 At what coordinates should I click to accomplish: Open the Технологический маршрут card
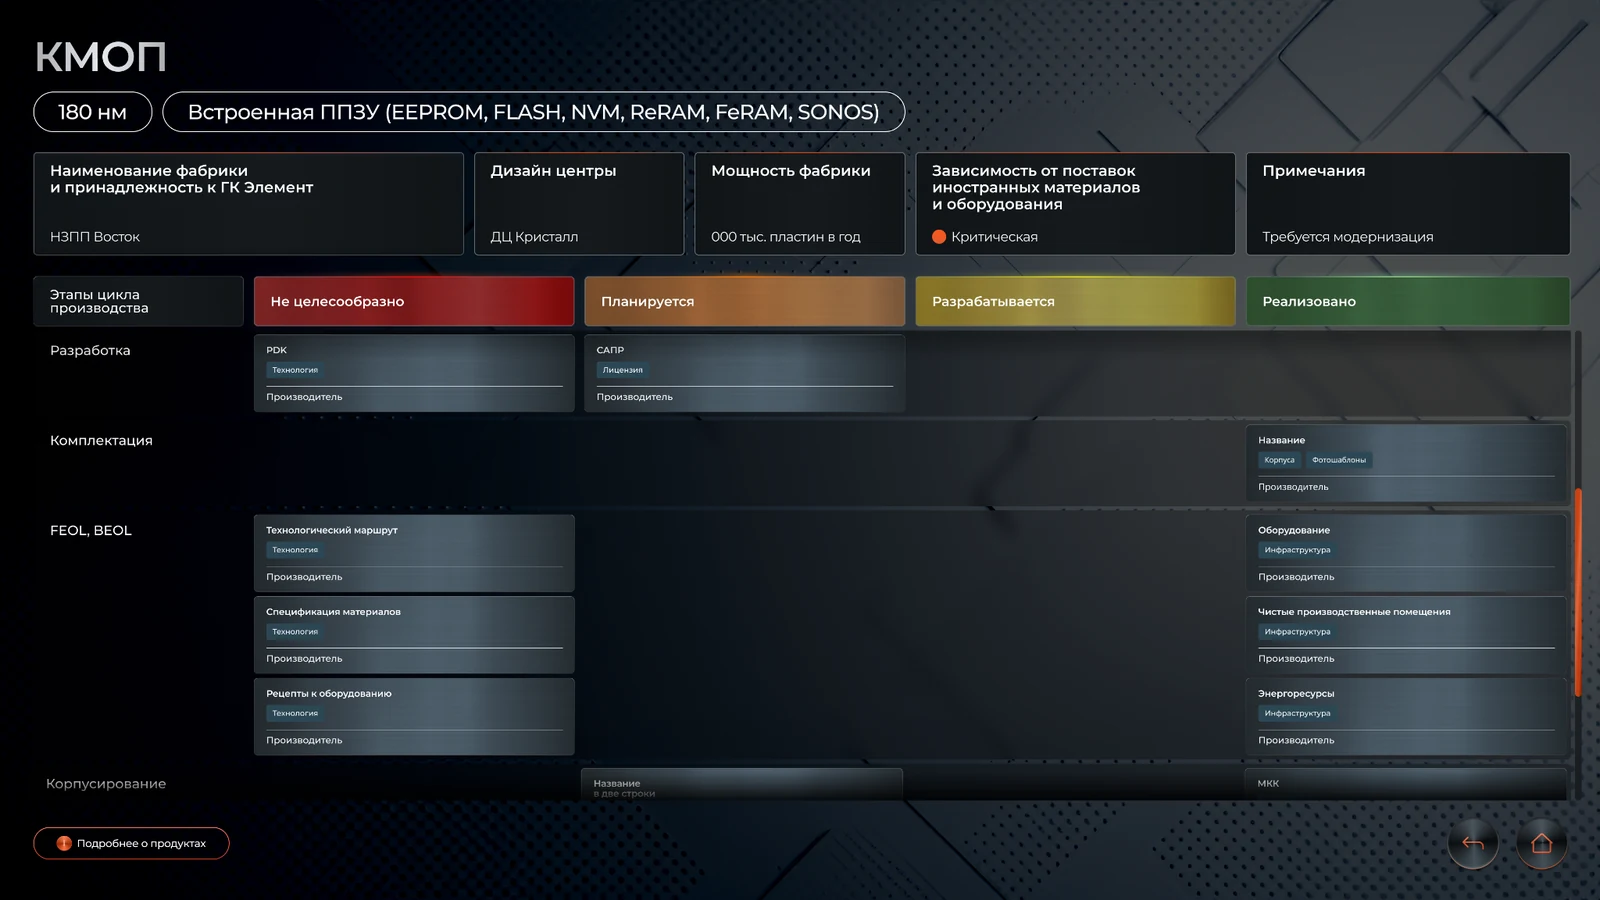click(414, 553)
